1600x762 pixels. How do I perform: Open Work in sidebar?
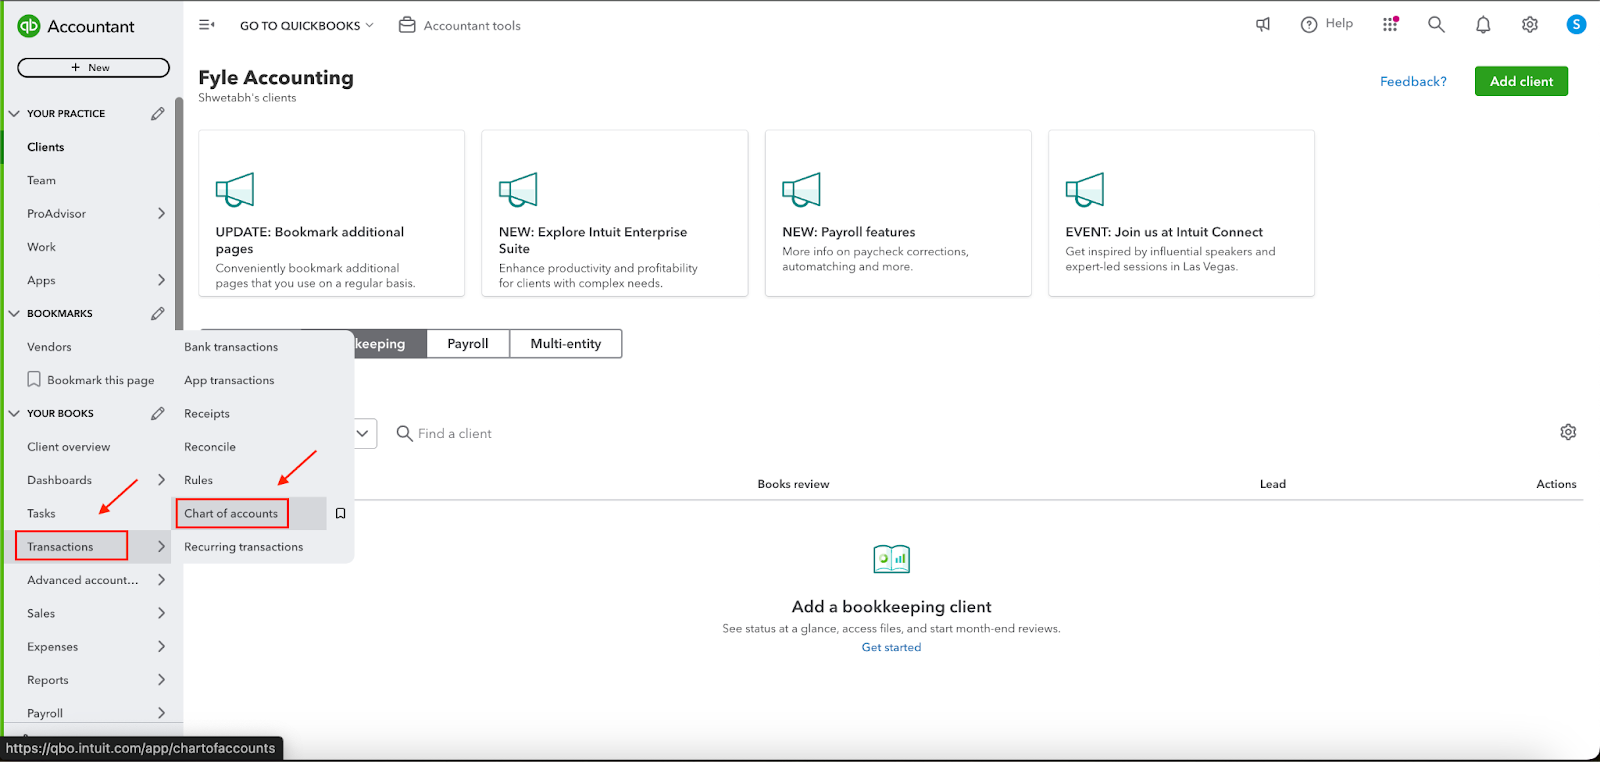tap(41, 247)
